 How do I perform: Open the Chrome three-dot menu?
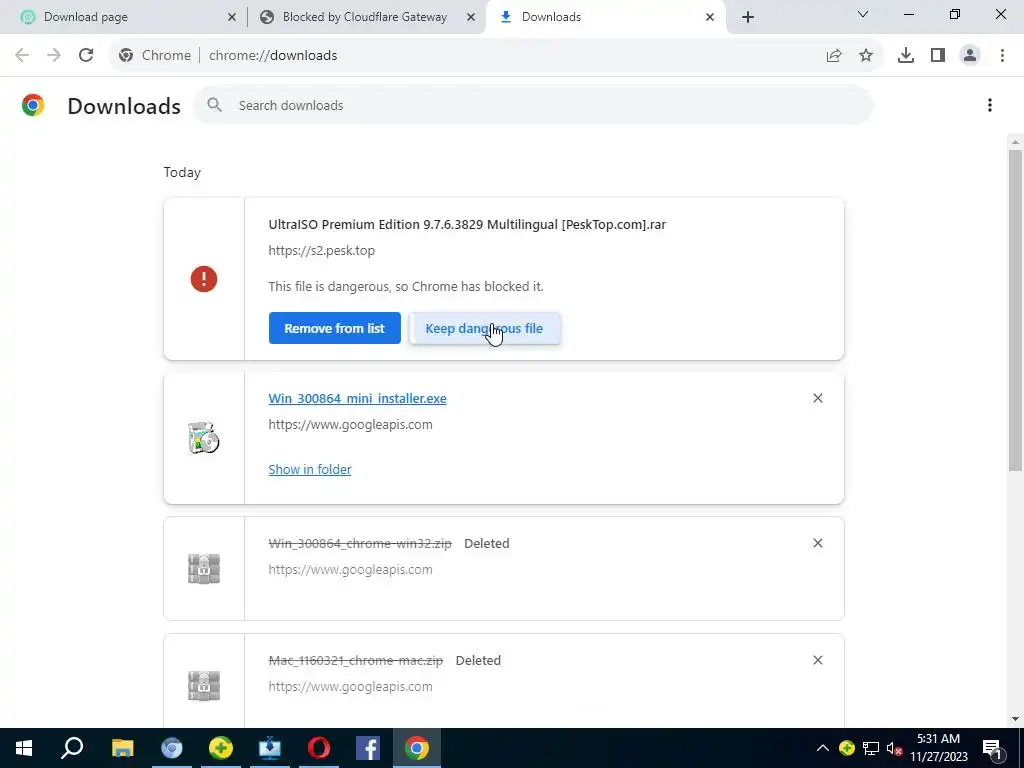[x=1002, y=56]
